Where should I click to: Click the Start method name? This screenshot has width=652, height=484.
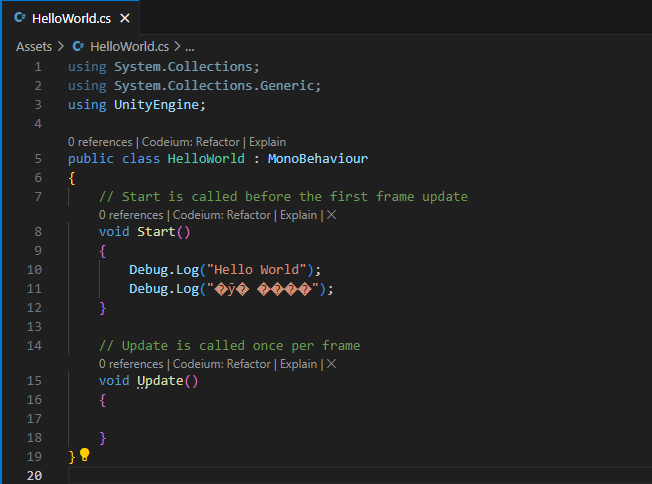156,232
